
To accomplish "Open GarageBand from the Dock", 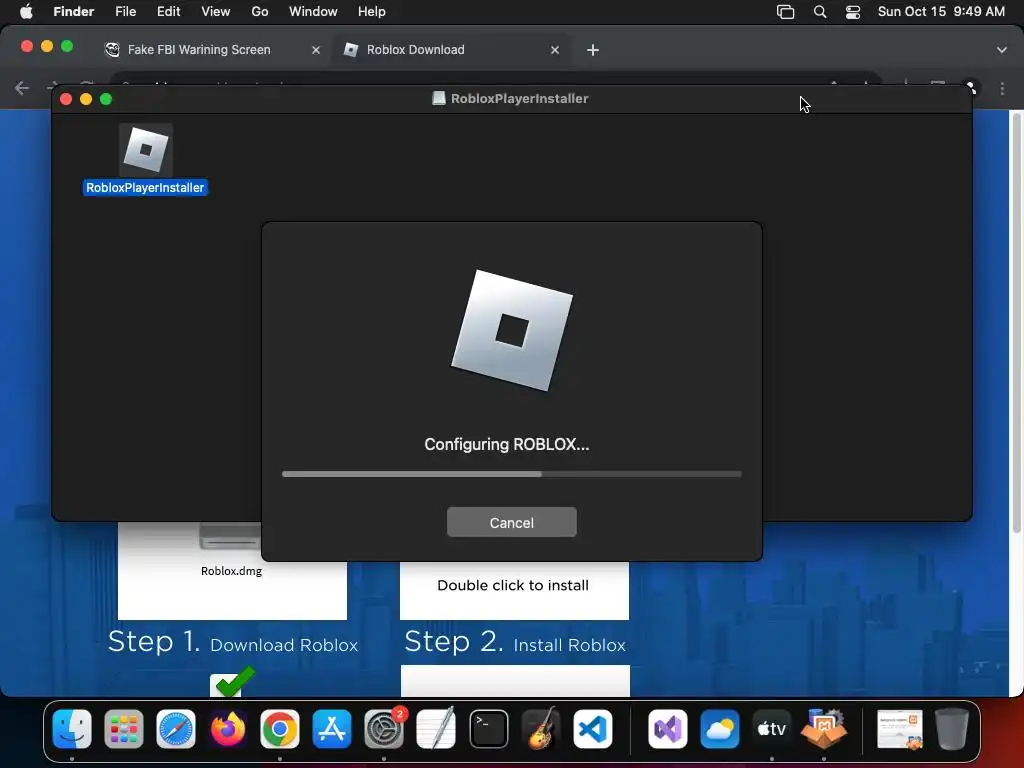I will [x=541, y=729].
